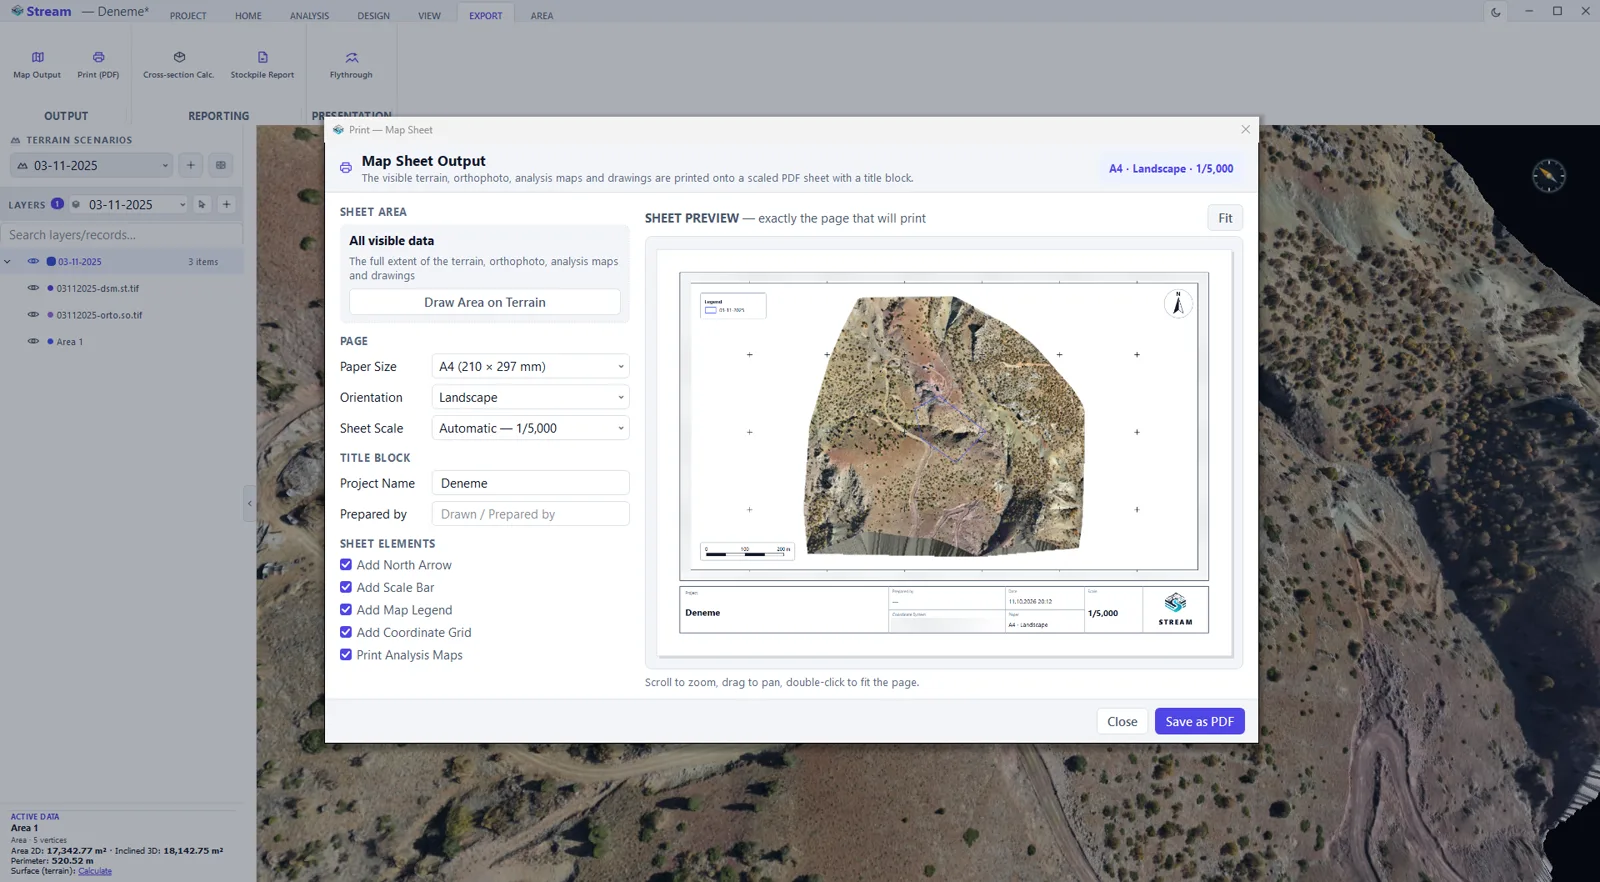This screenshot has width=1600, height=882.
Task: Click the Print (PDF) ribbon icon
Action: (98, 65)
